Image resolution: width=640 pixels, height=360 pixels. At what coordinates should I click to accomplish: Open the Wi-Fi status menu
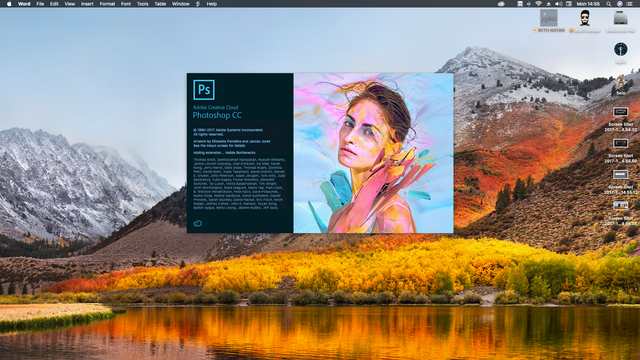538,4
